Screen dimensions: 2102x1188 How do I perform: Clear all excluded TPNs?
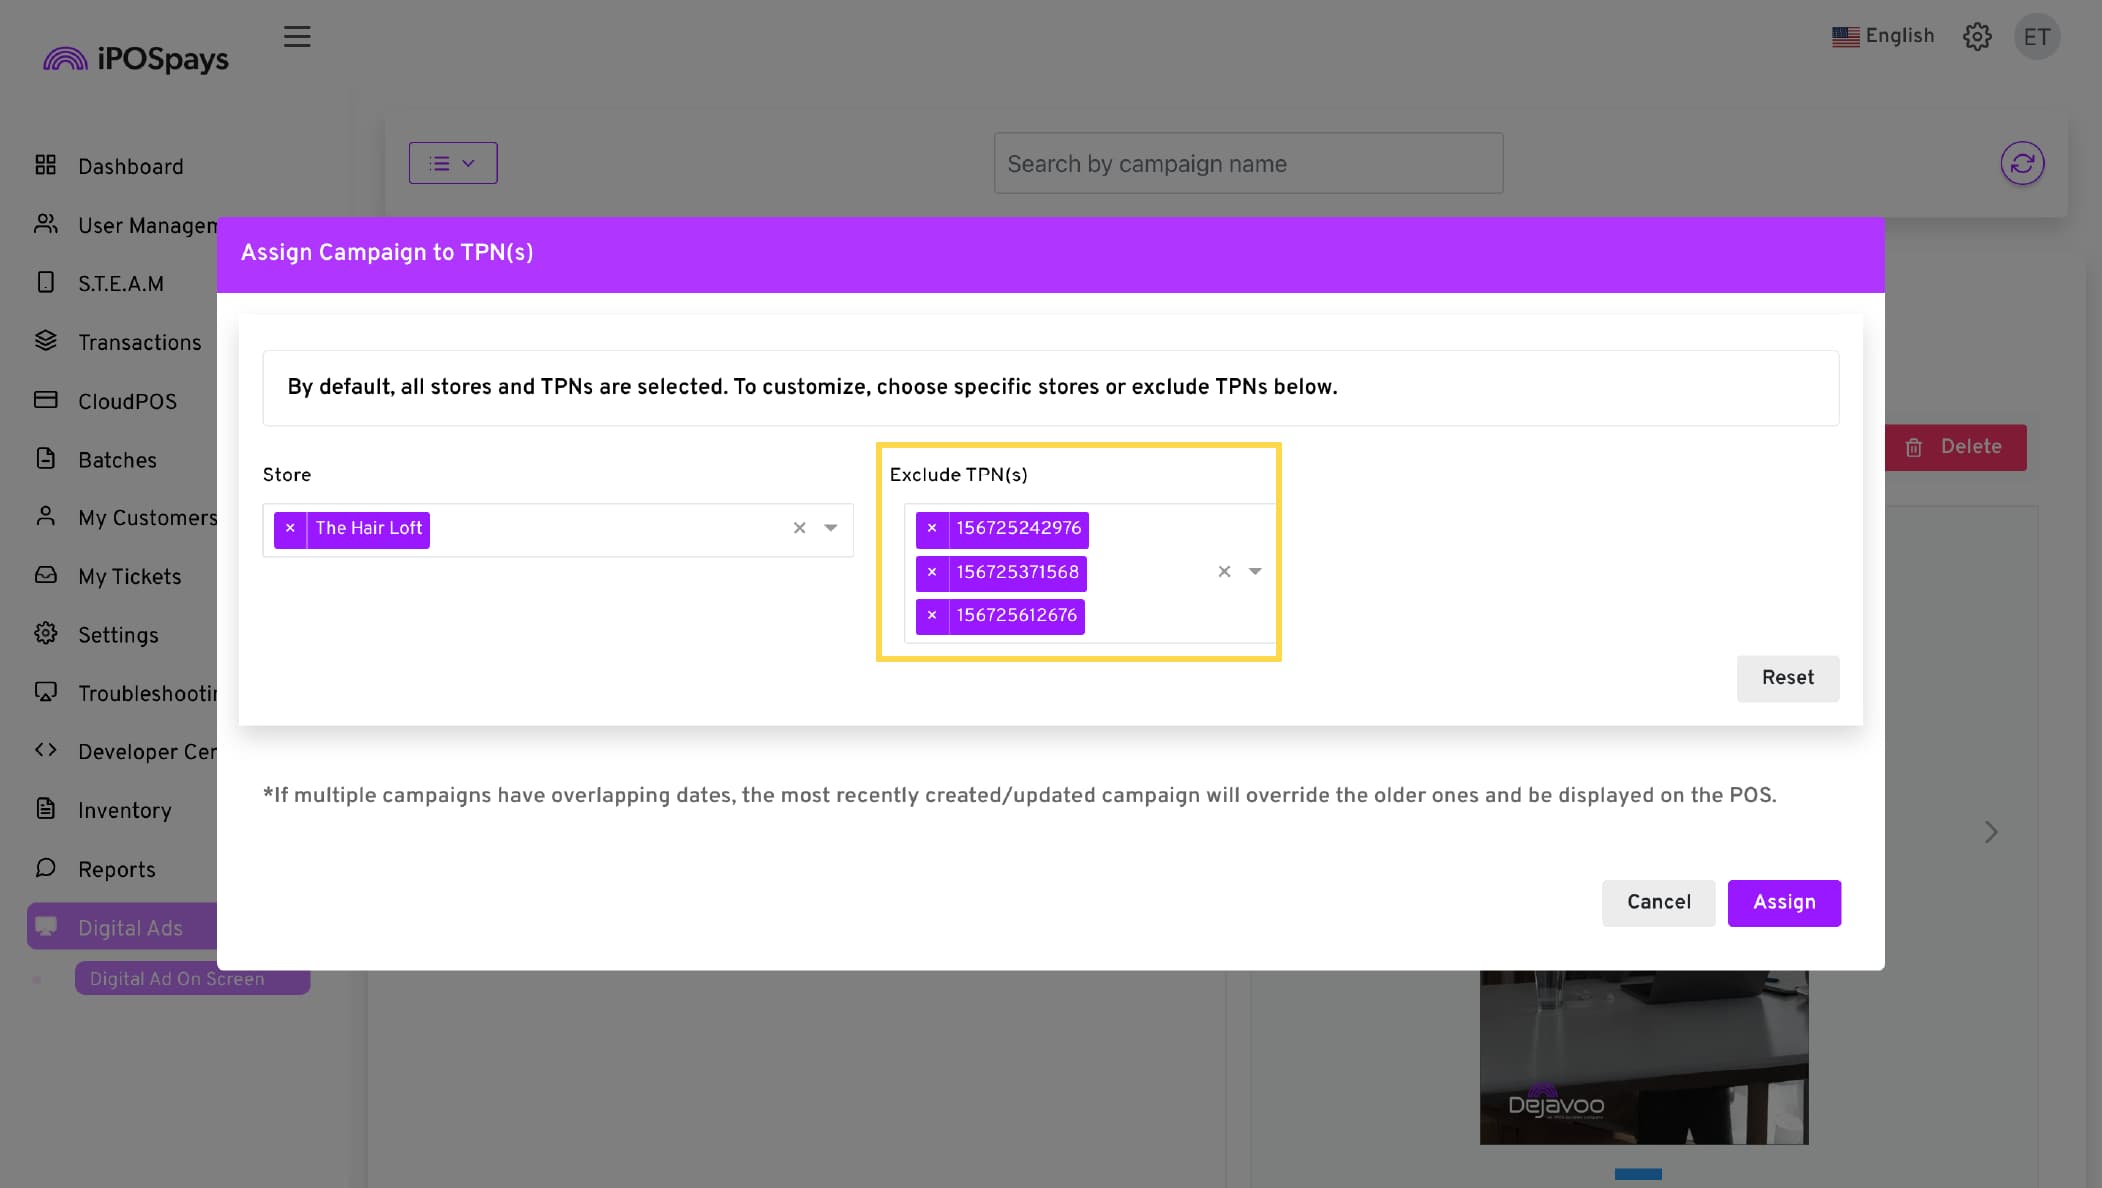point(1224,572)
